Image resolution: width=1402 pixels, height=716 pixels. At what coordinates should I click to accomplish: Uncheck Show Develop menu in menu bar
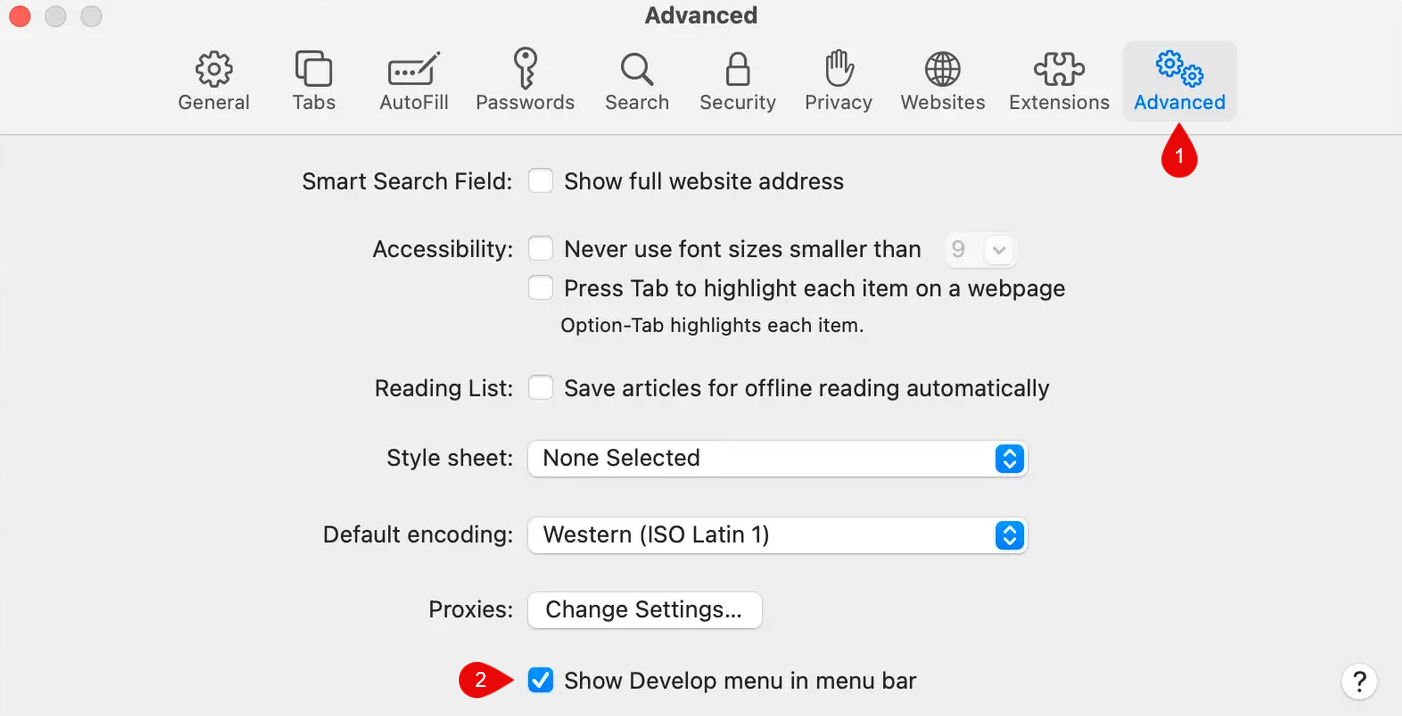coord(541,681)
